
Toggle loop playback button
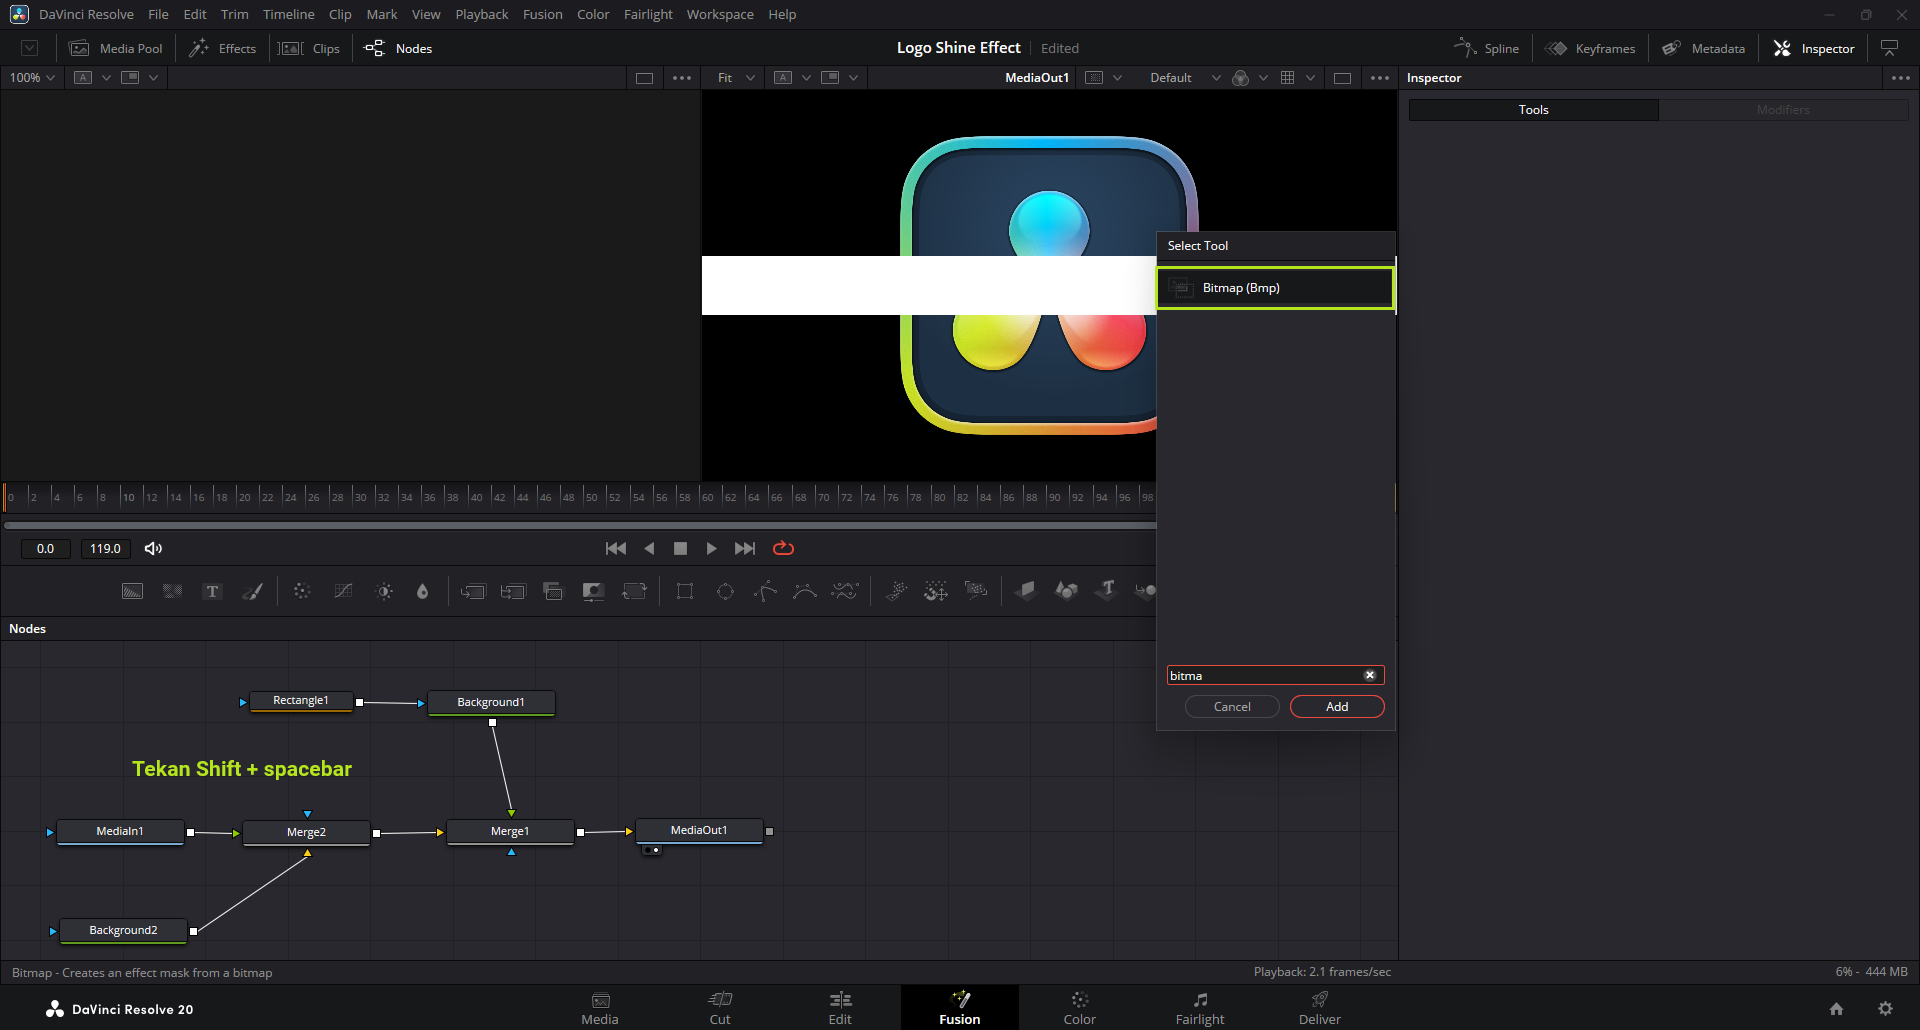[783, 548]
